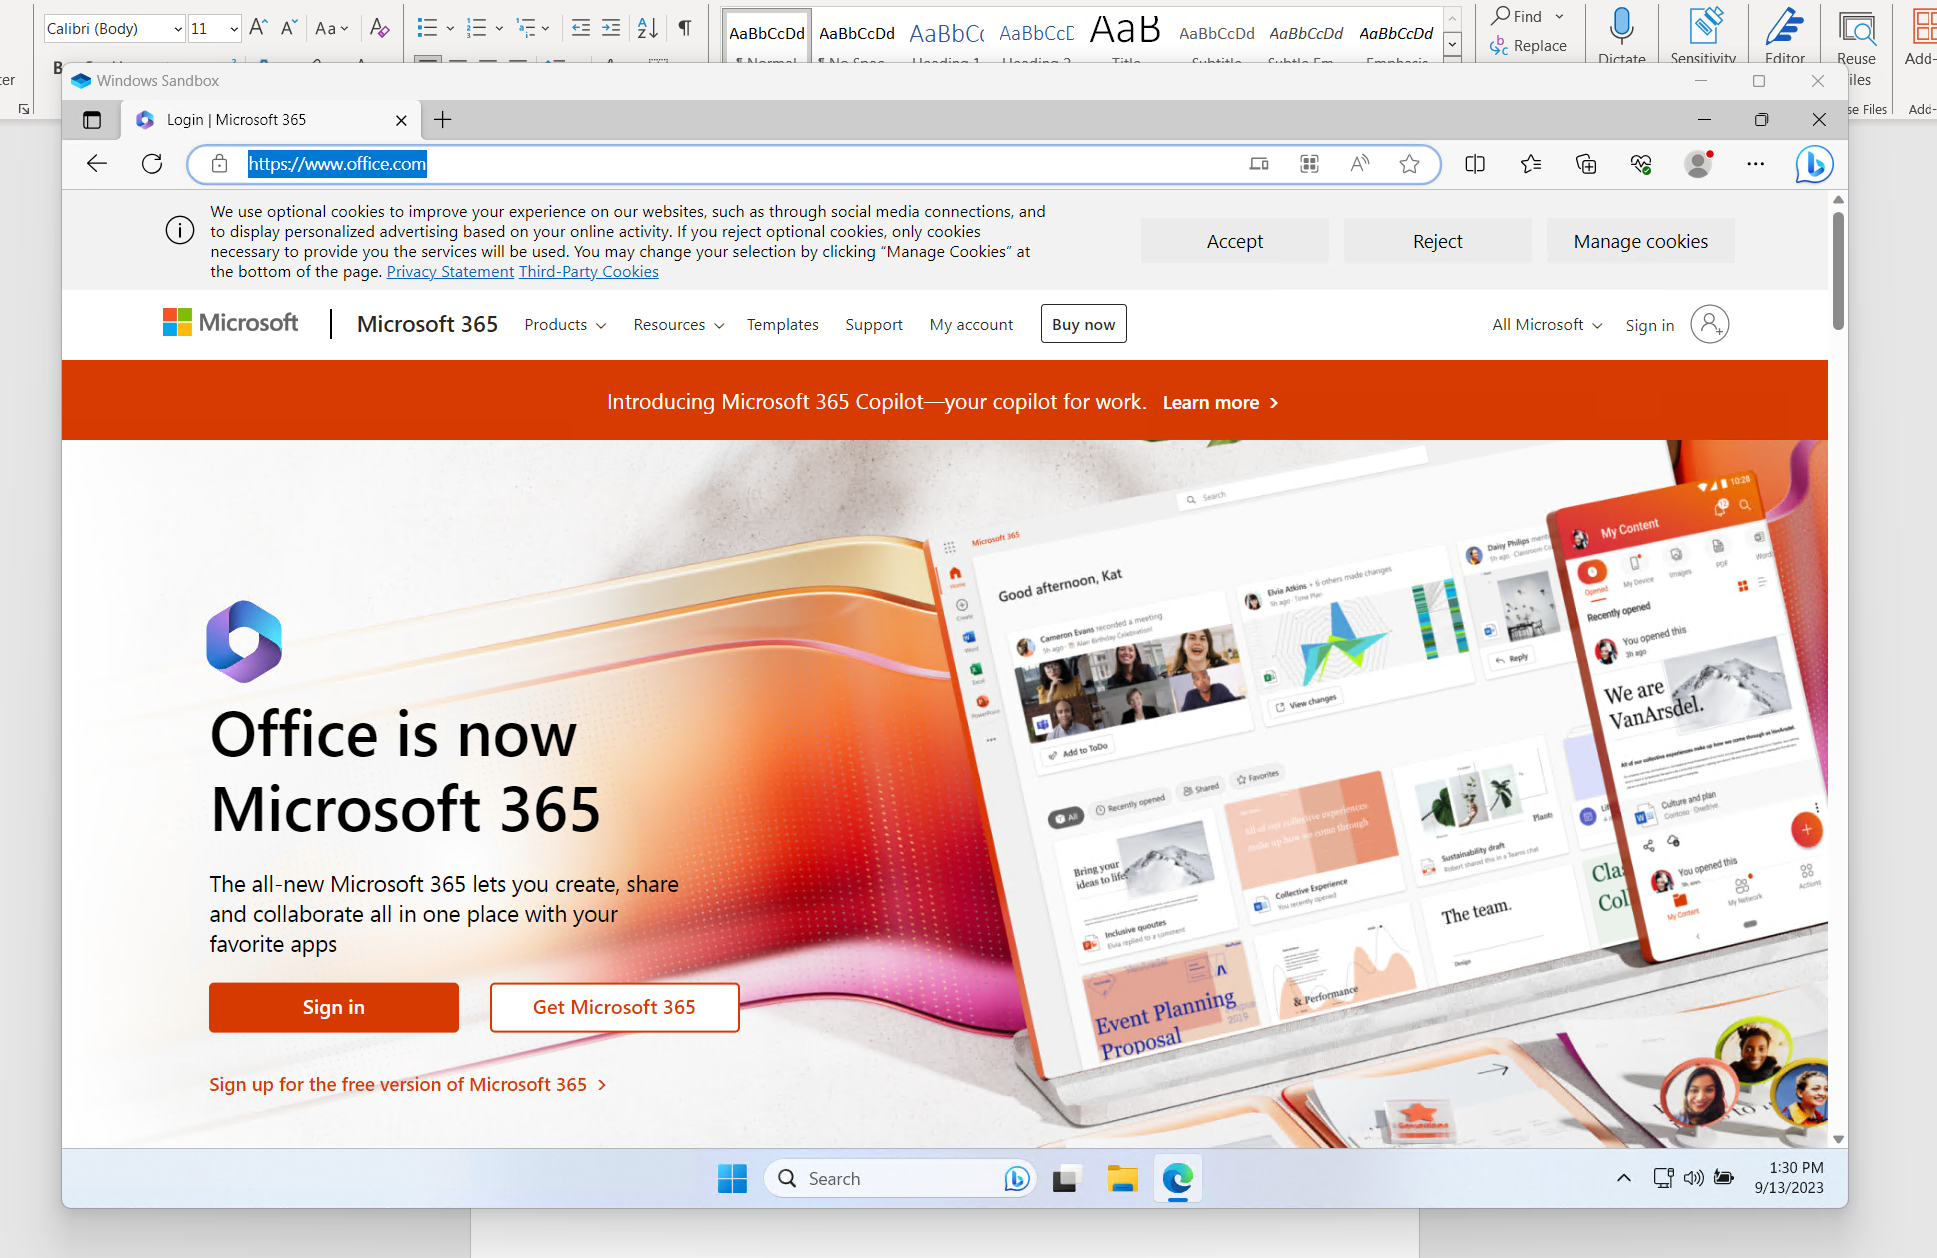The width and height of the screenshot is (1937, 1258).
Task: Click Word's Dictate microphone
Action: [x=1622, y=34]
